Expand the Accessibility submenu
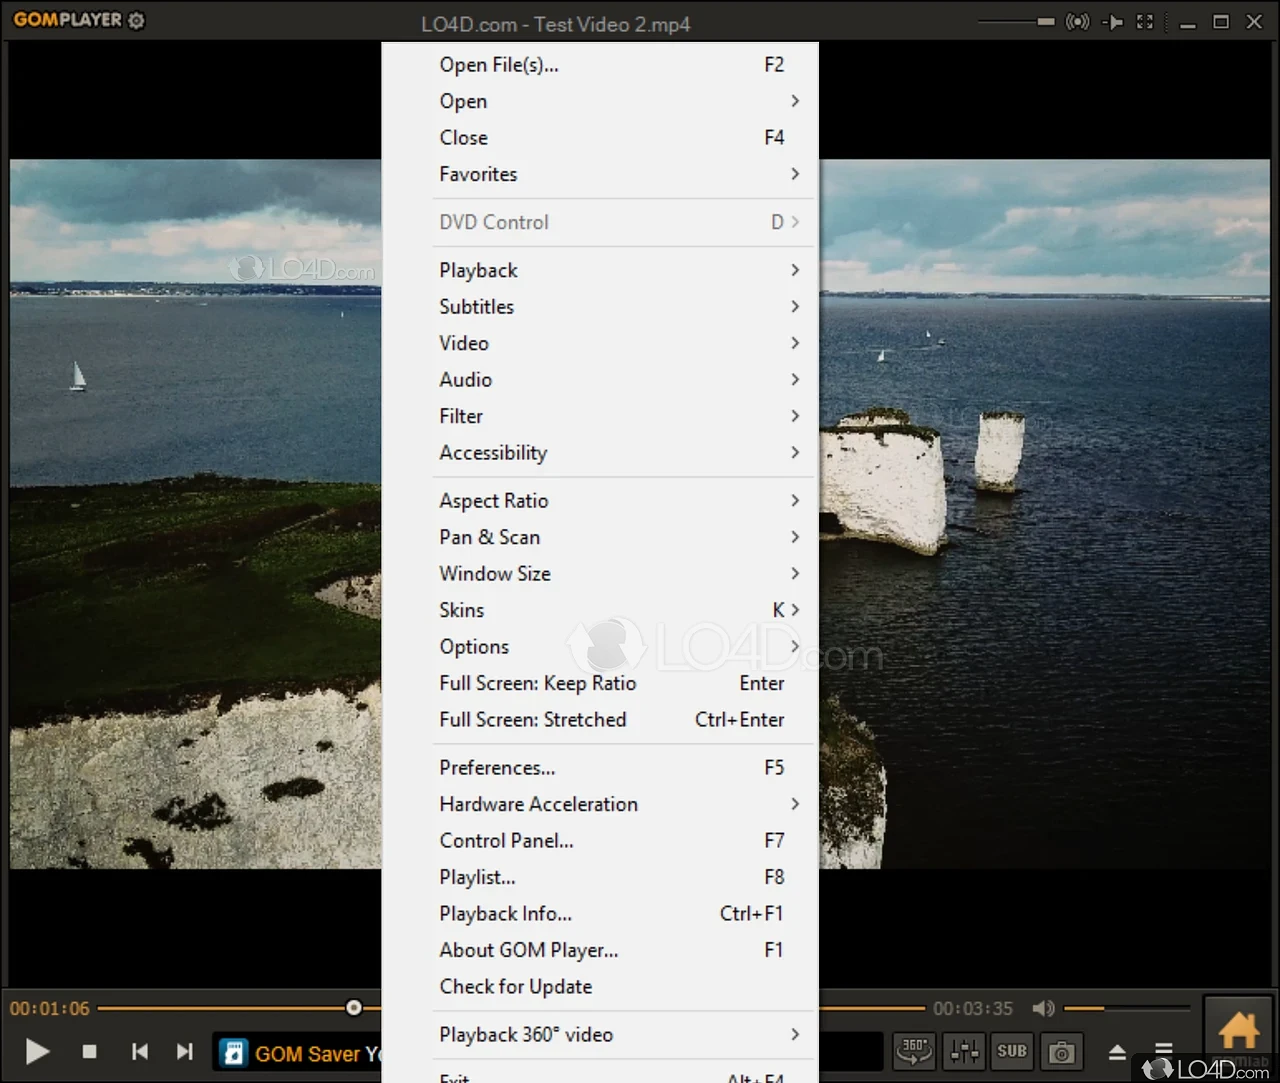 (600, 452)
